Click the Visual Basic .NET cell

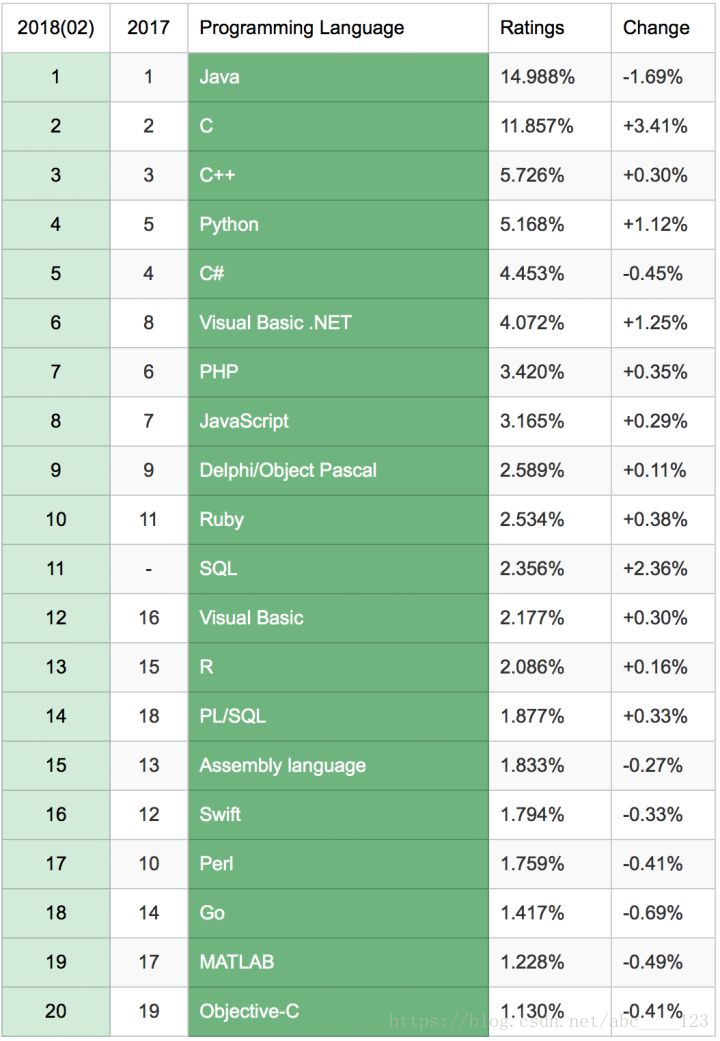338,323
